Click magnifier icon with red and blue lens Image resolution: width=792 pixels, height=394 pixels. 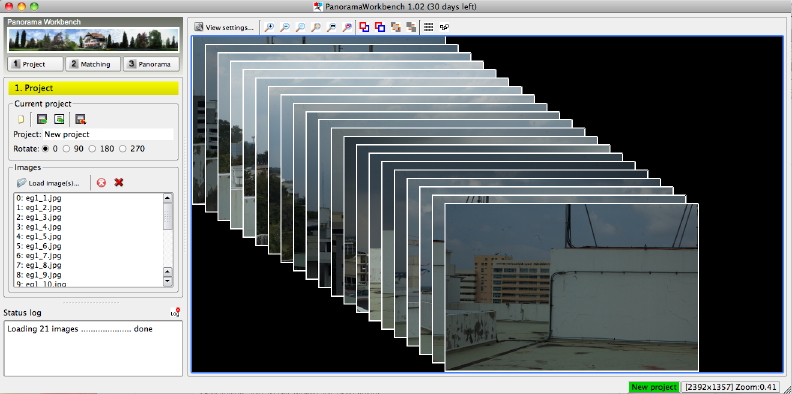click(348, 27)
